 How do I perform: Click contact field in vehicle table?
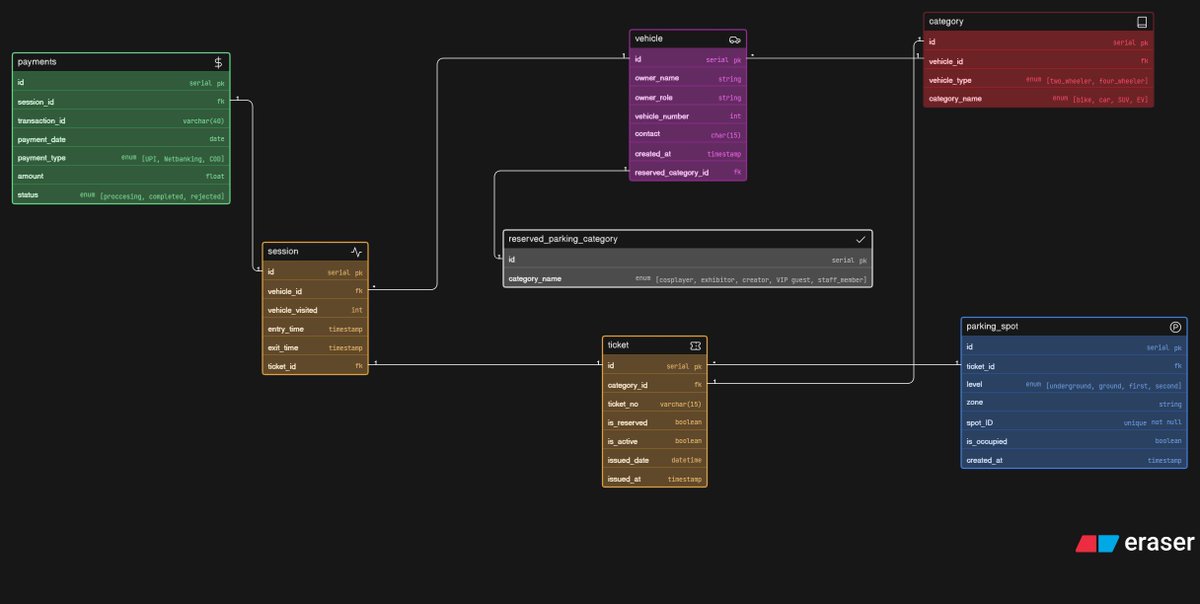[x=688, y=134]
